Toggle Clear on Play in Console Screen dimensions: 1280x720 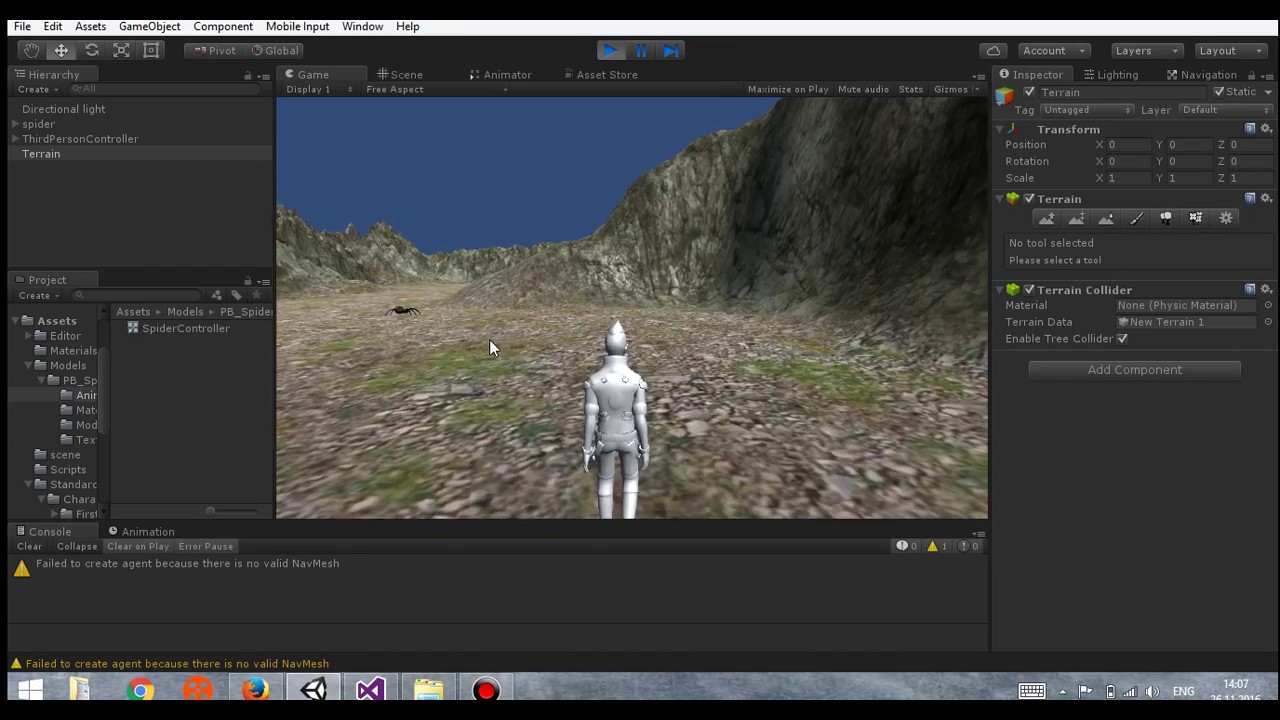click(x=138, y=546)
